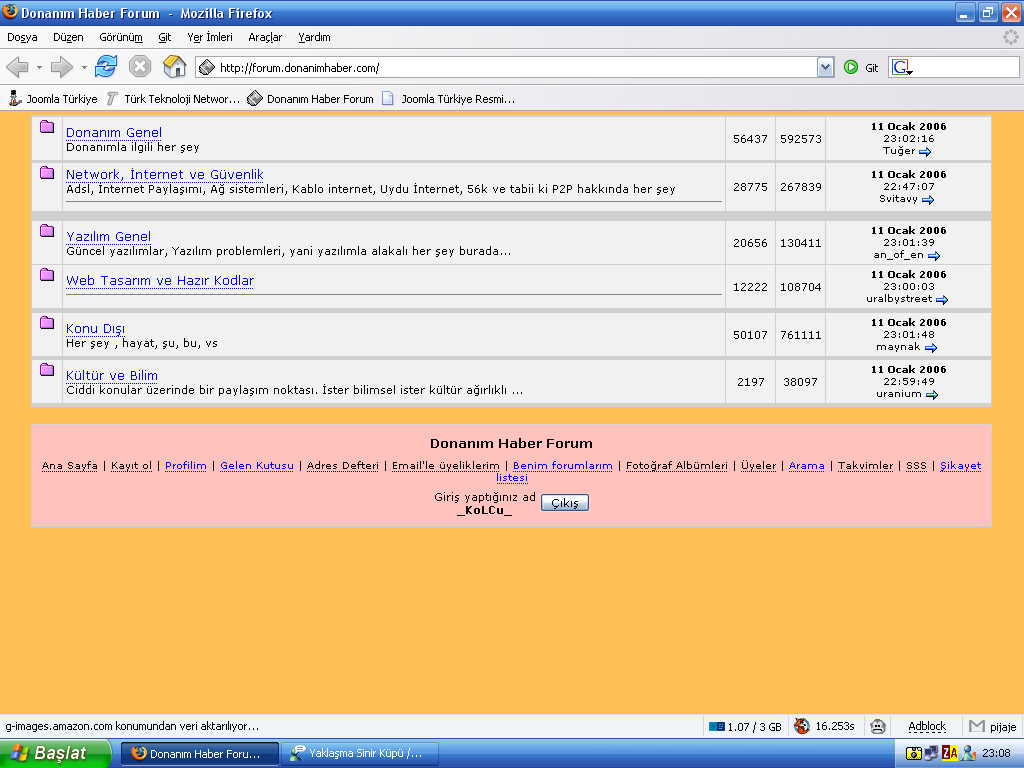Image resolution: width=1024 pixels, height=768 pixels.
Task: Open the Benim forumlarım link
Action: pos(563,466)
